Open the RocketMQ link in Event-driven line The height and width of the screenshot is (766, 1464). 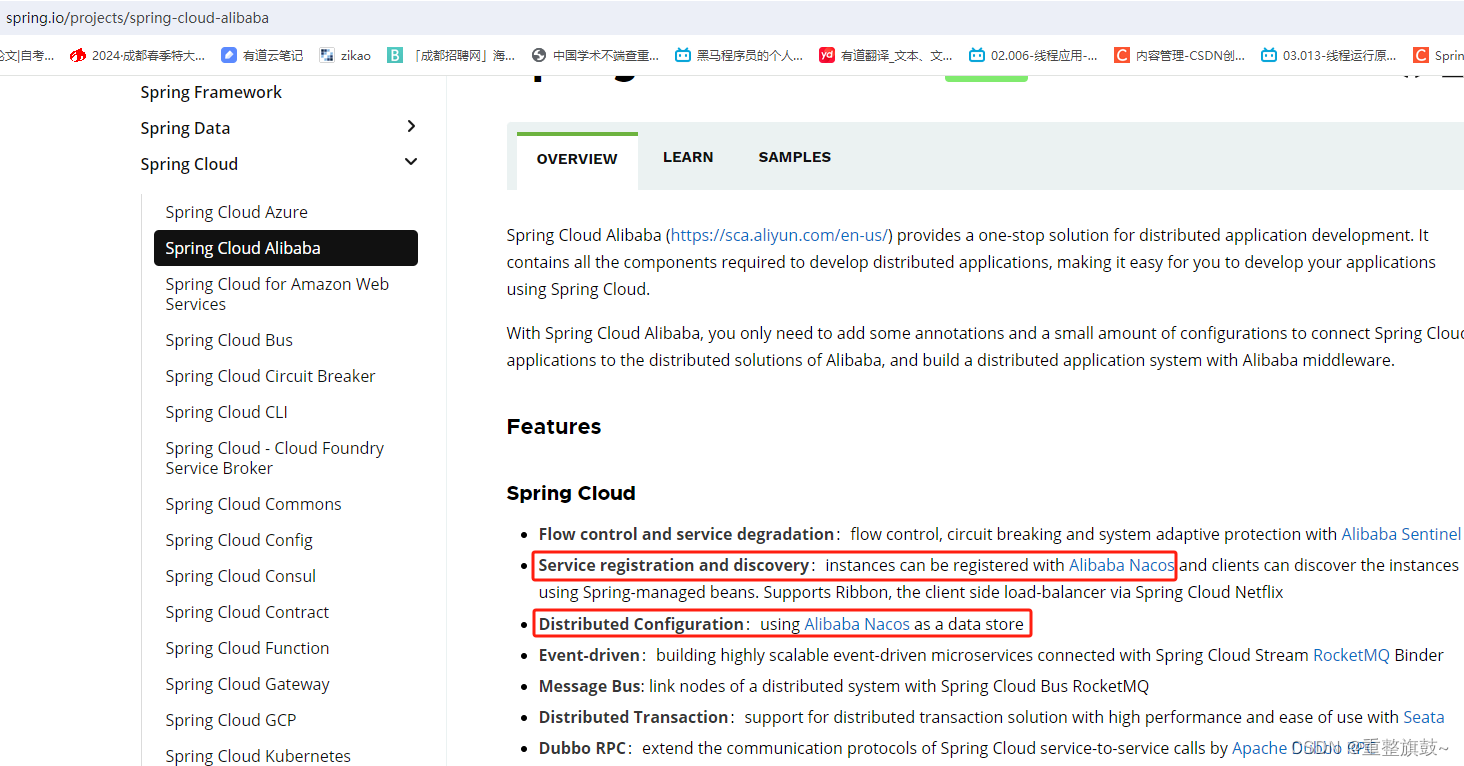click(x=1351, y=655)
